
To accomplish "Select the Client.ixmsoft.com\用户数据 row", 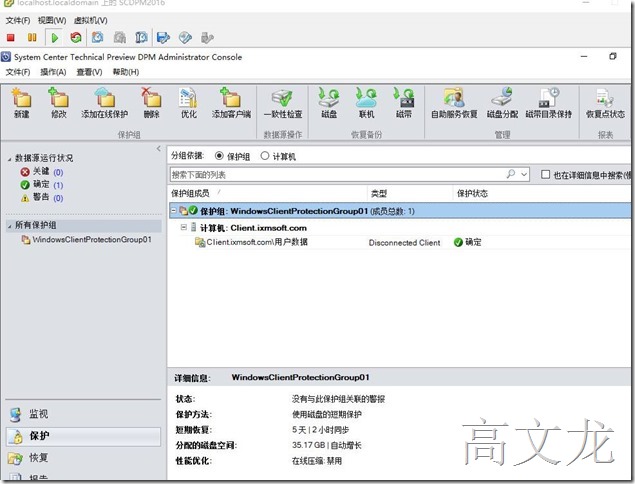I will click(400, 242).
